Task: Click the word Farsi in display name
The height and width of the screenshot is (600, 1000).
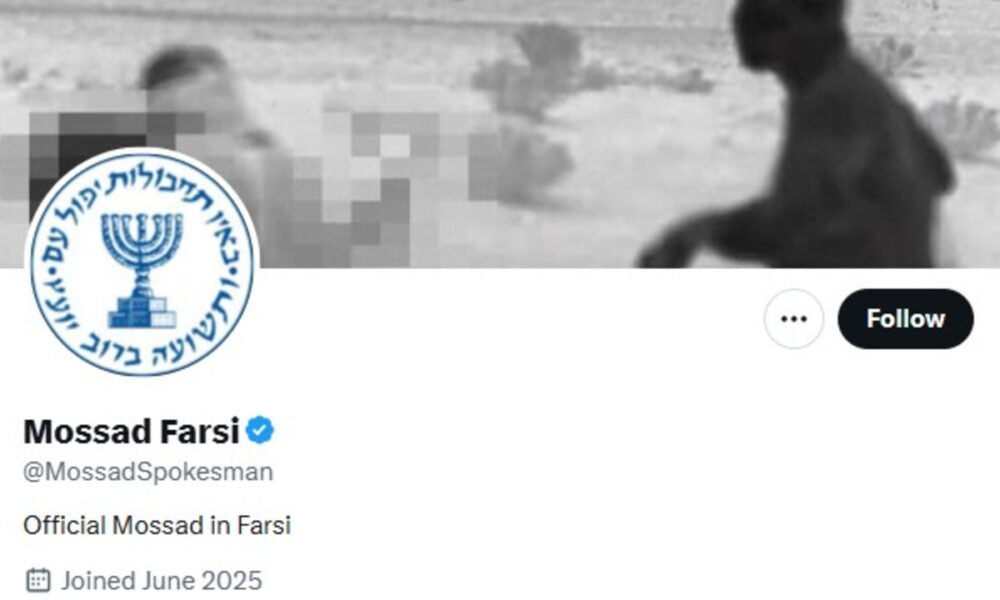Action: click(x=200, y=431)
